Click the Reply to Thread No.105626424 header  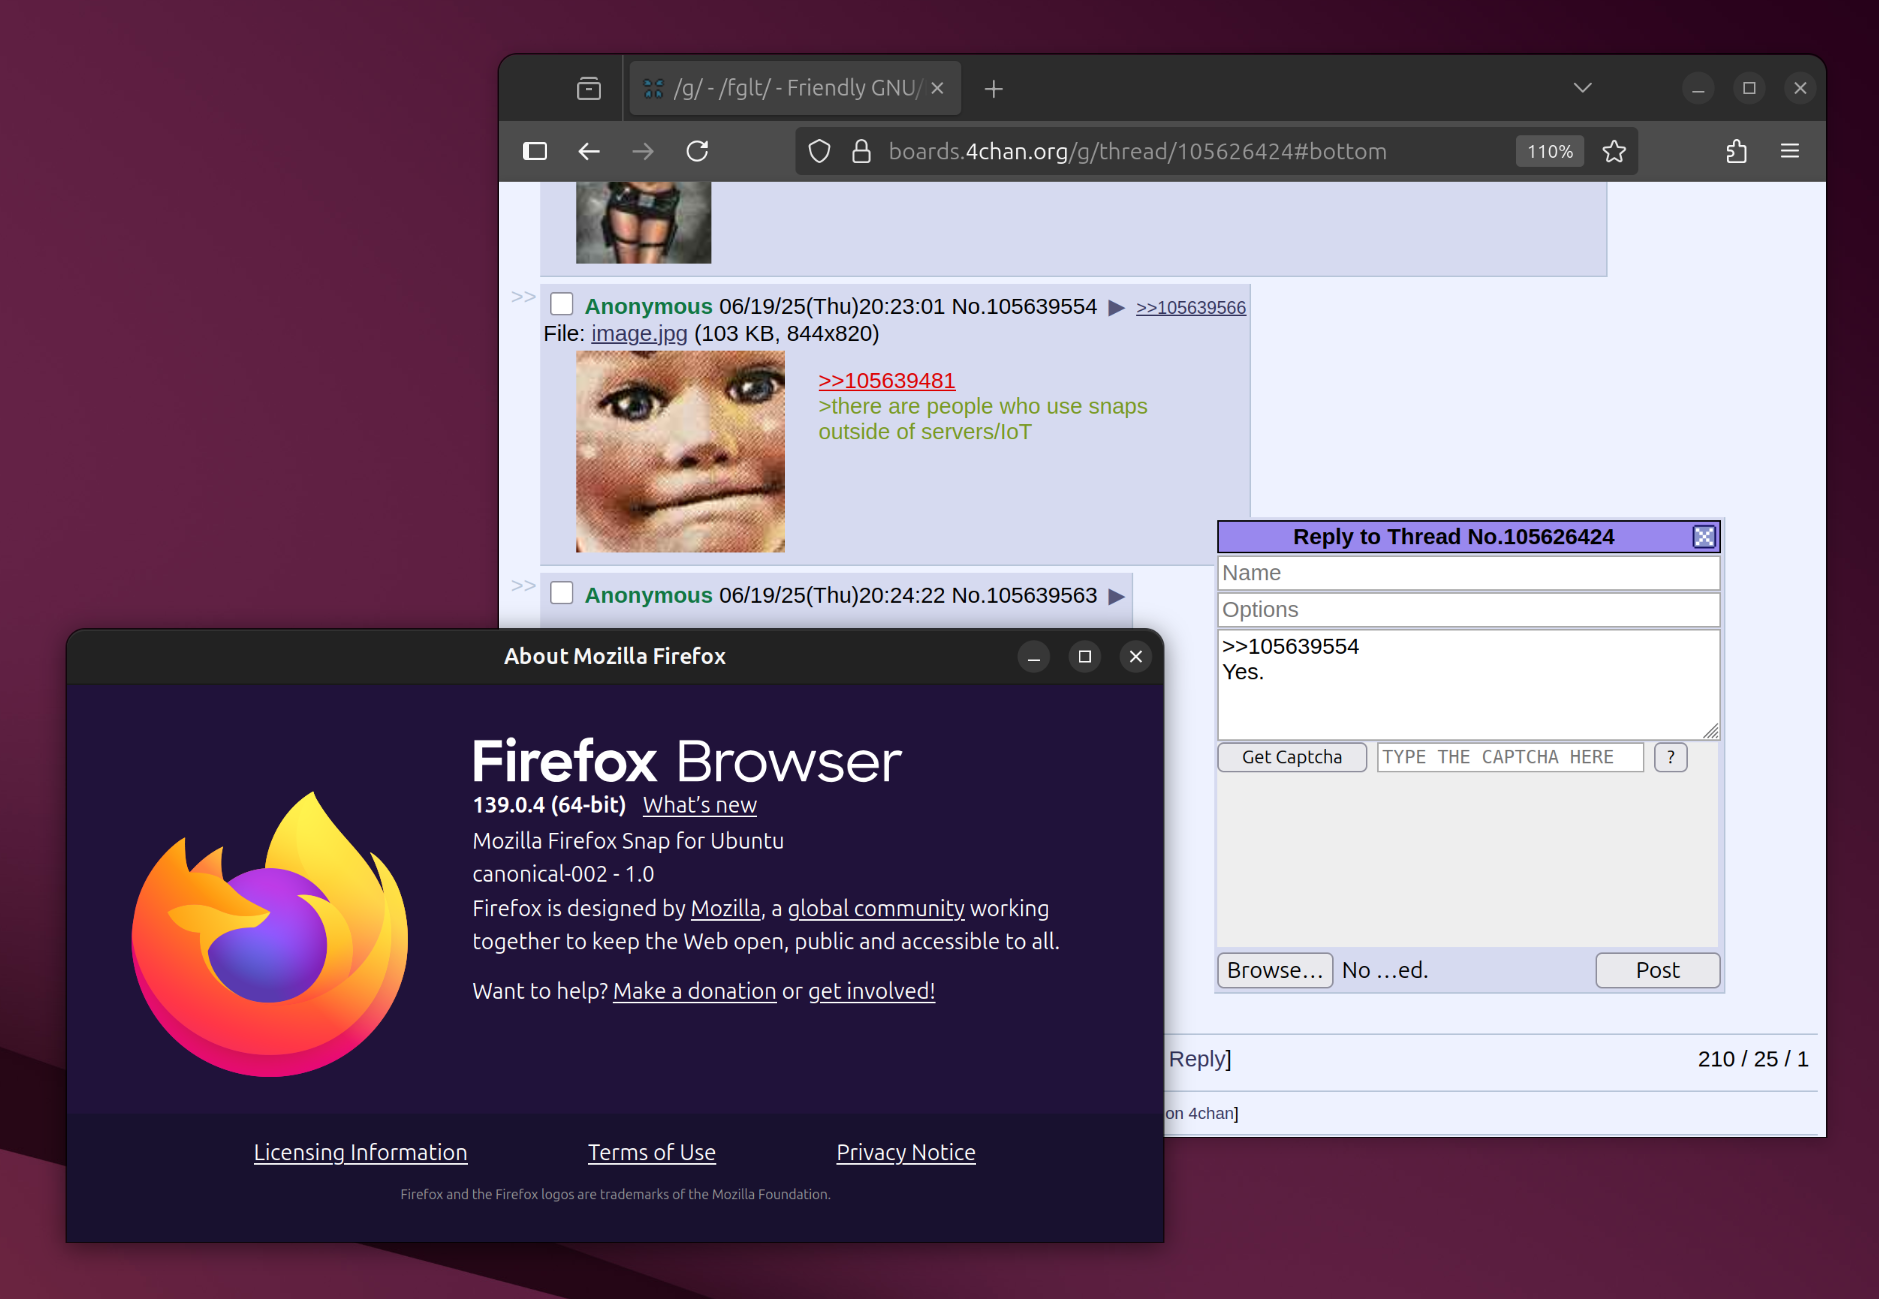[1454, 537]
